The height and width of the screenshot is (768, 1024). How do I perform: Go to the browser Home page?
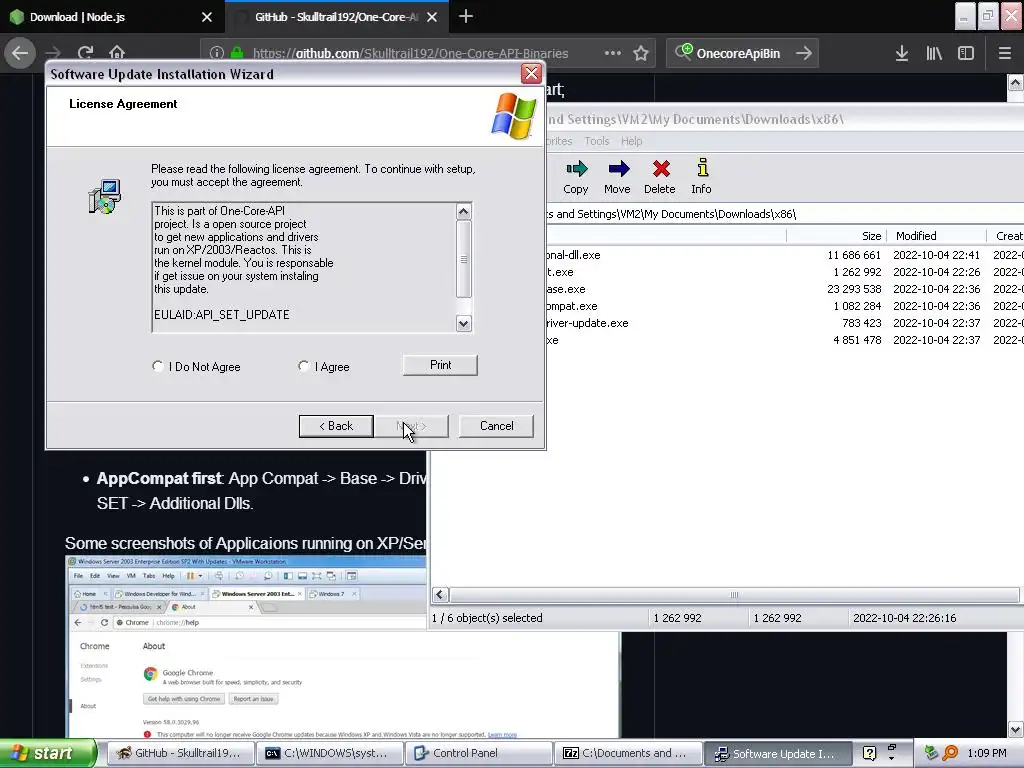click(117, 53)
